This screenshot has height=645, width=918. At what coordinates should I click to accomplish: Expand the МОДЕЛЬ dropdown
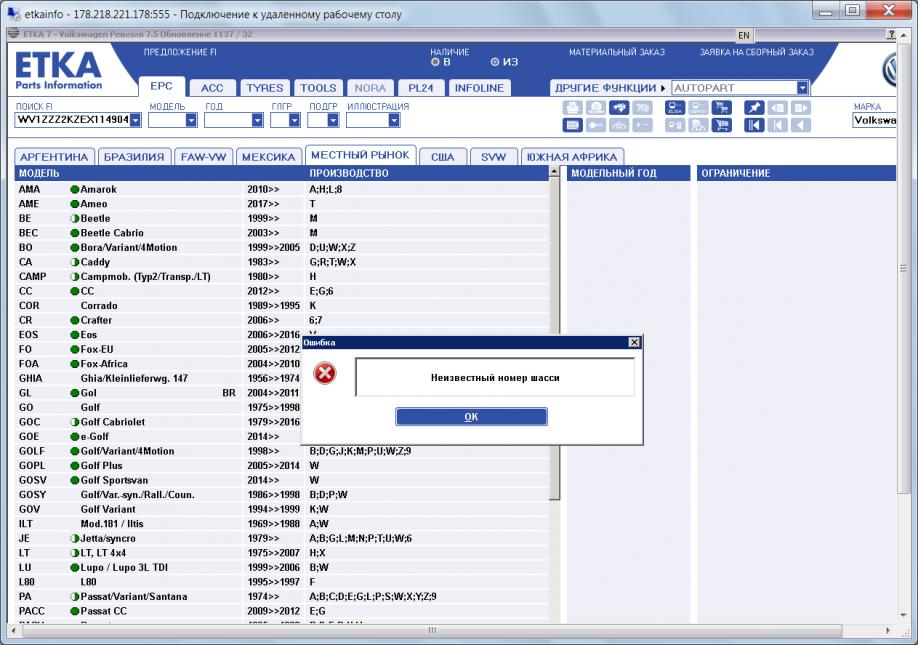pyautogui.click(x=191, y=120)
